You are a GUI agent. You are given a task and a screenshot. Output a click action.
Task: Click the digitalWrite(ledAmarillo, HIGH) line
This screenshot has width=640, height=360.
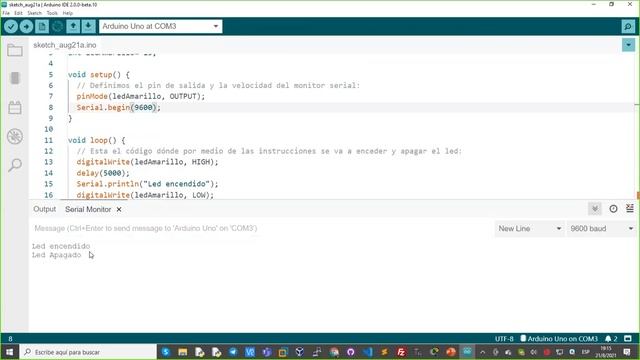147,162
